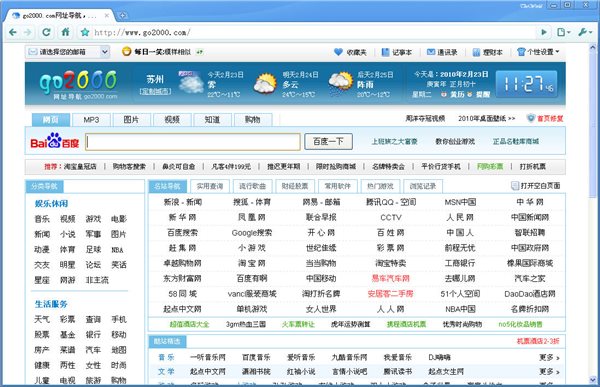Switch to 浏览记录 tab
Viewport: 600px width, 387px height.
[423, 186]
